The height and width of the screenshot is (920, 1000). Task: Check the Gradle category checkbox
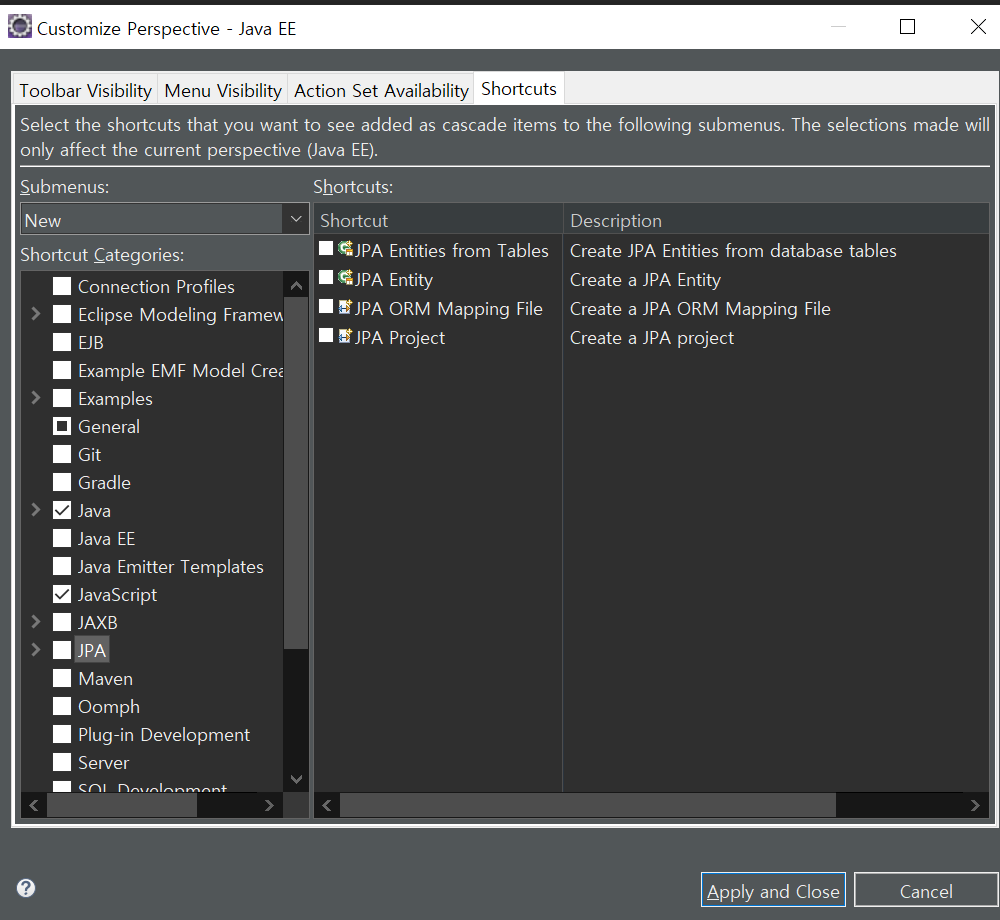(62, 483)
